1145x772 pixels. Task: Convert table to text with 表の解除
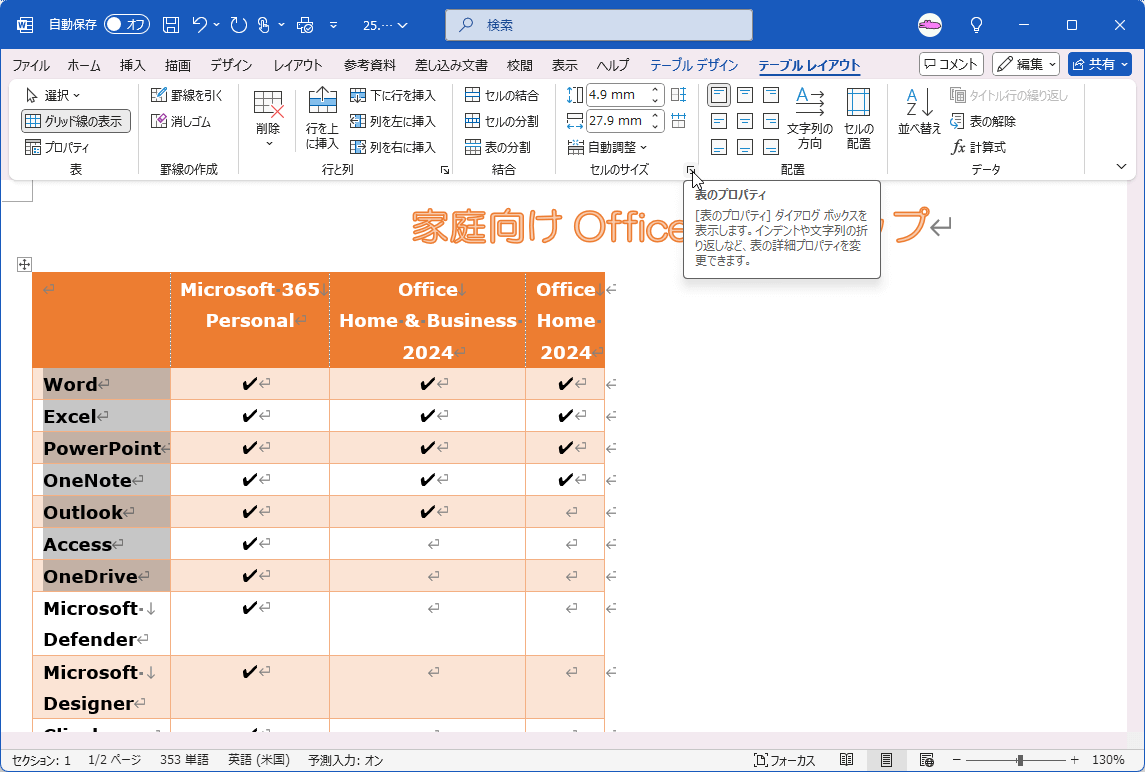pos(984,121)
